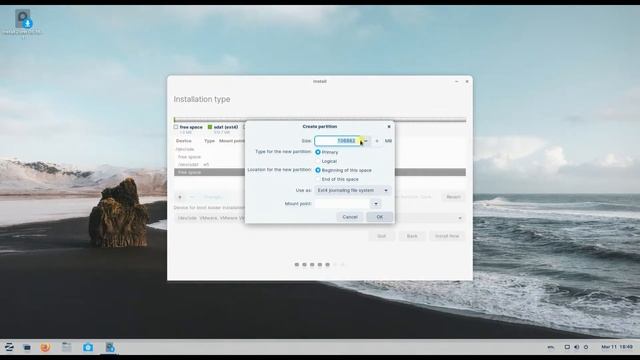Click the sda1 (ext4) legend entry
Viewport: 640px width, 360px height.
click(x=222, y=127)
